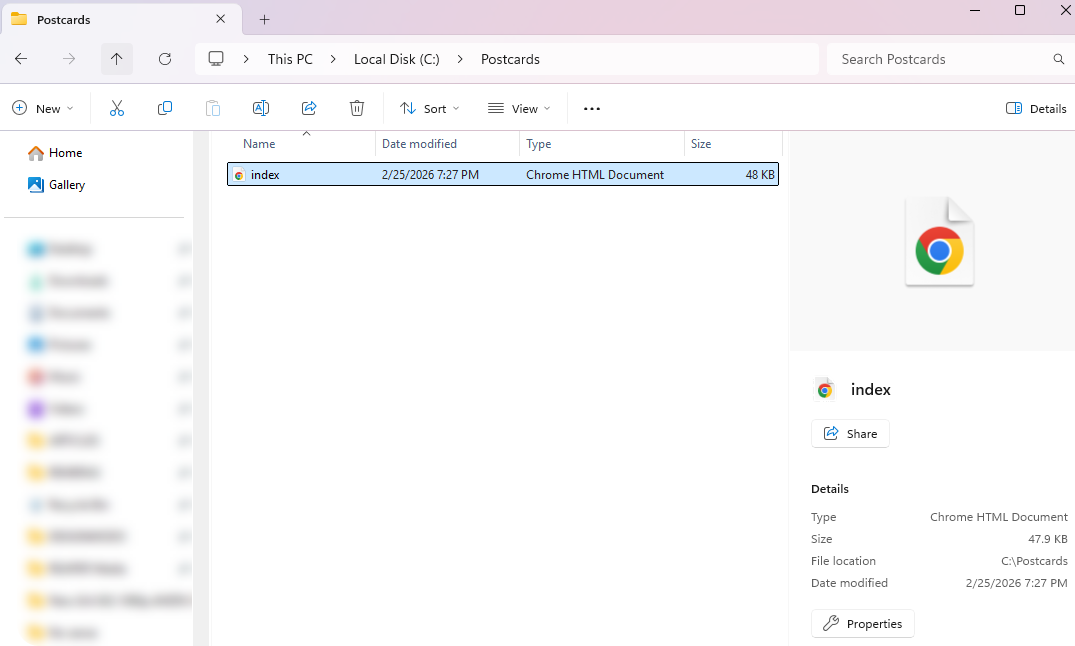The width and height of the screenshot is (1075, 646).
Task: Open Properties from the details pane
Action: tap(862, 623)
